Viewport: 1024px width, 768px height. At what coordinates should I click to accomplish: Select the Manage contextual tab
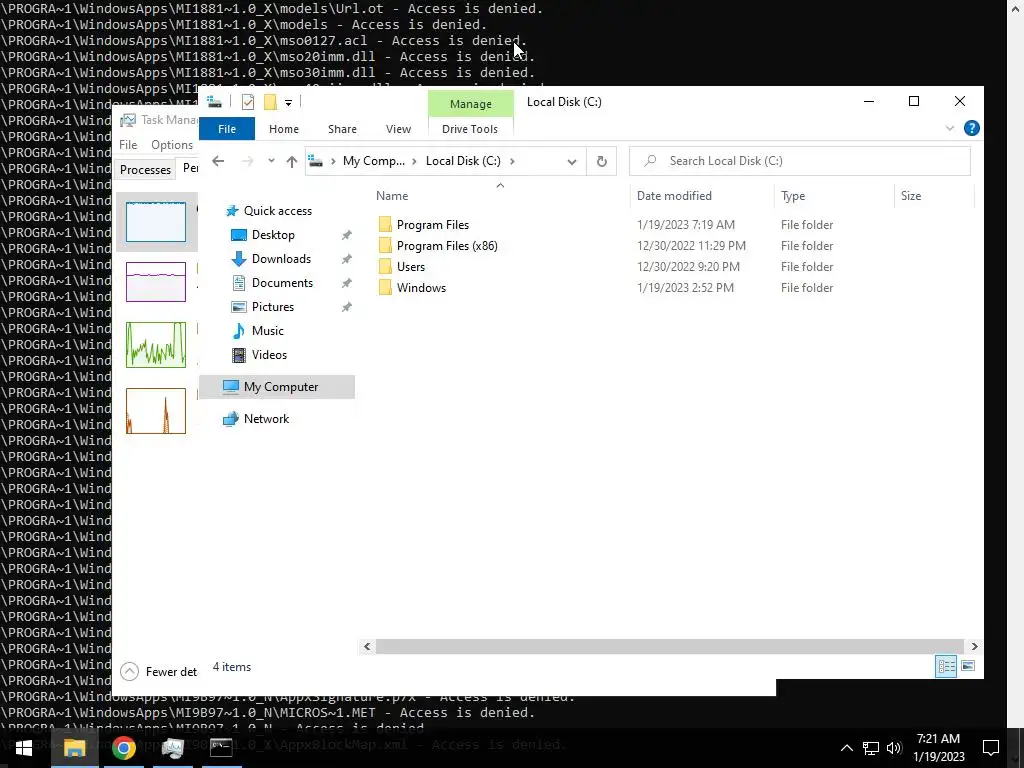pyautogui.click(x=470, y=104)
